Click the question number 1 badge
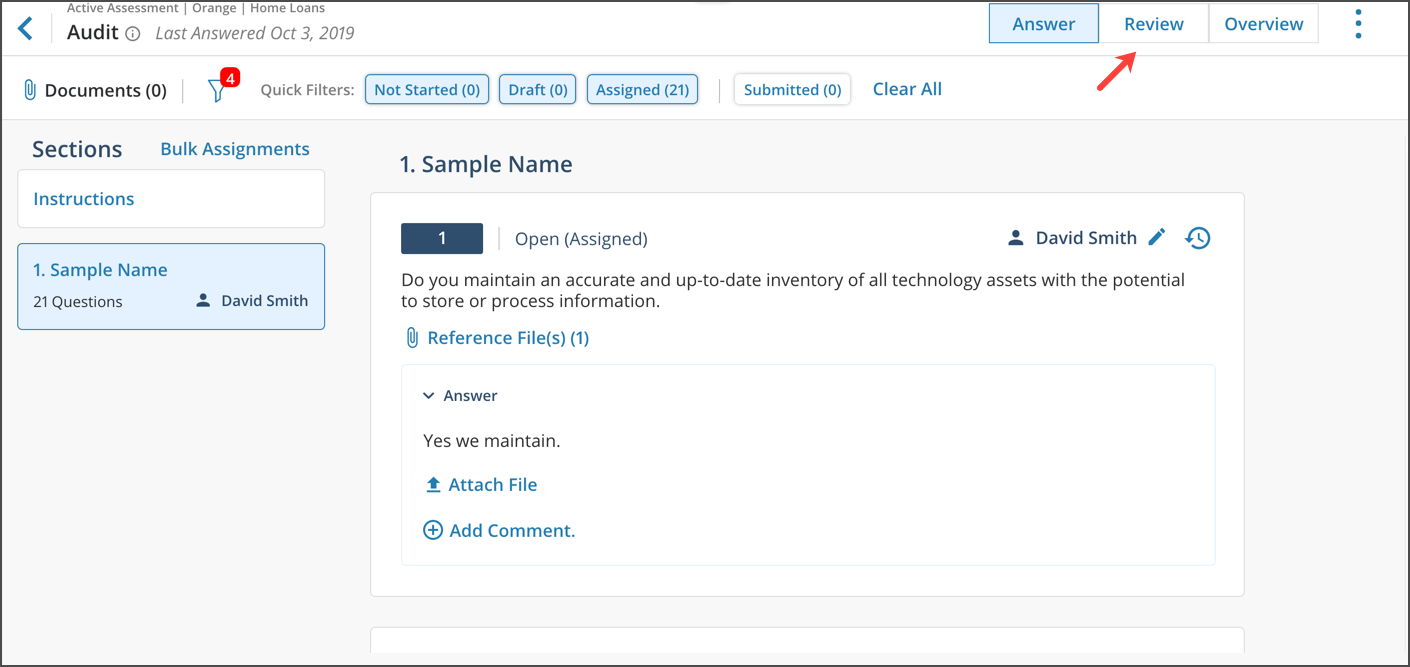 point(442,238)
